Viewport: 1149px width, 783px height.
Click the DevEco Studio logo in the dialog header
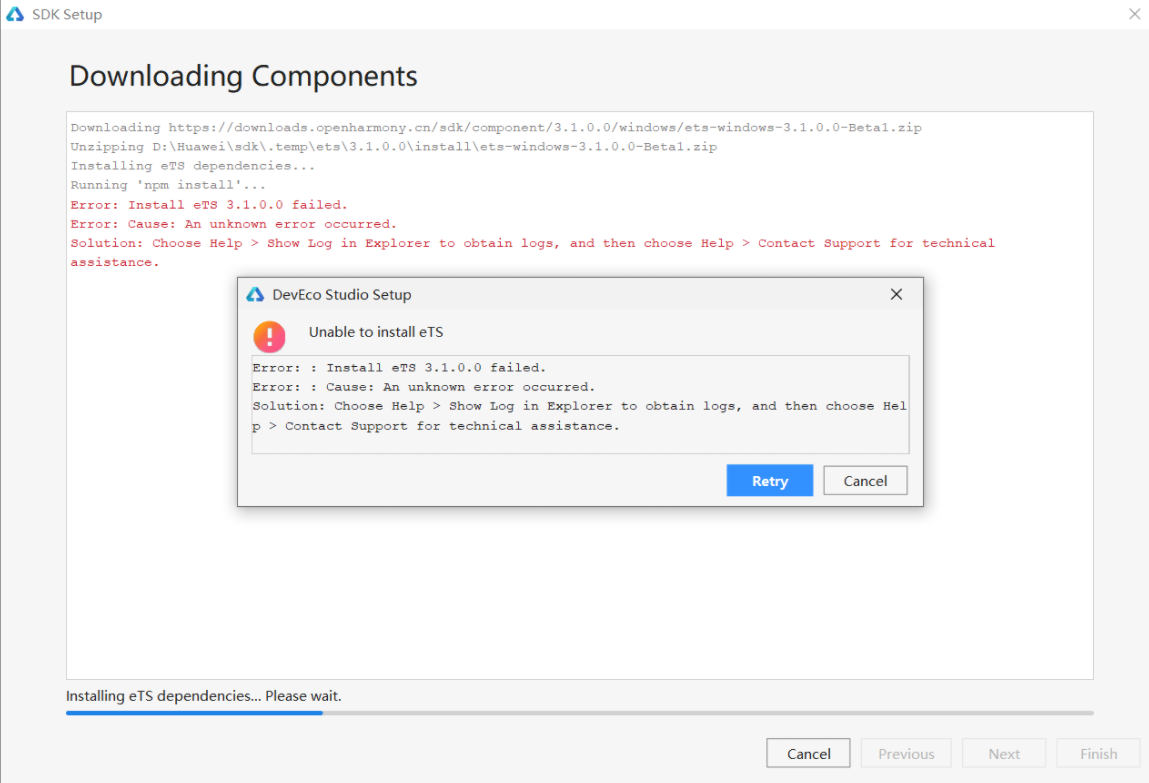pyautogui.click(x=255, y=294)
